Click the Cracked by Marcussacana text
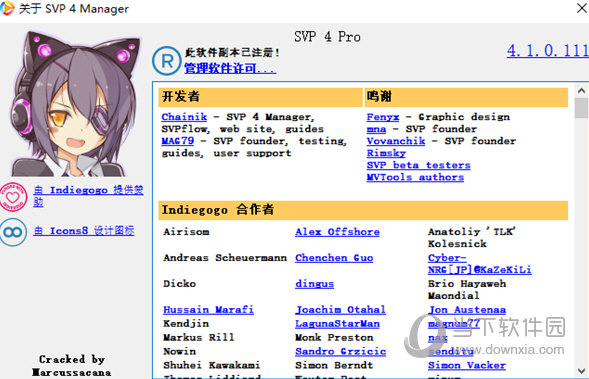 (x=71, y=366)
